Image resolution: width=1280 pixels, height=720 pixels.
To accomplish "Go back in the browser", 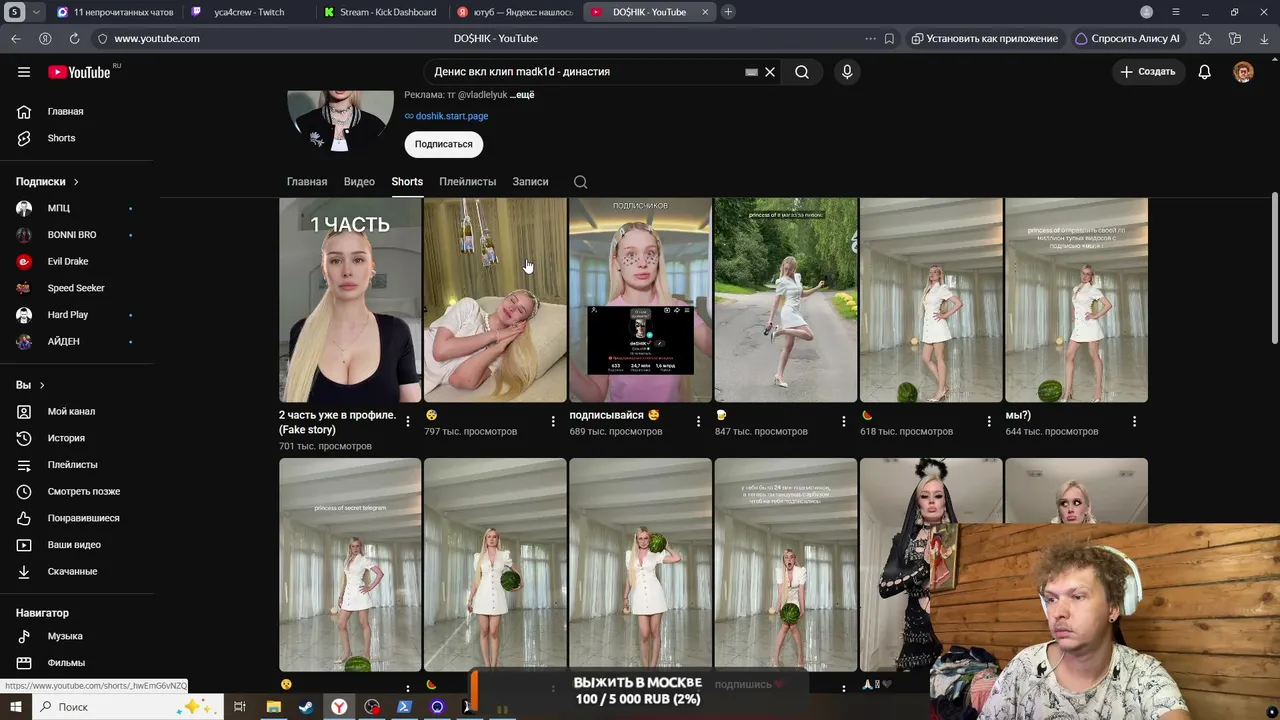I will tap(16, 38).
